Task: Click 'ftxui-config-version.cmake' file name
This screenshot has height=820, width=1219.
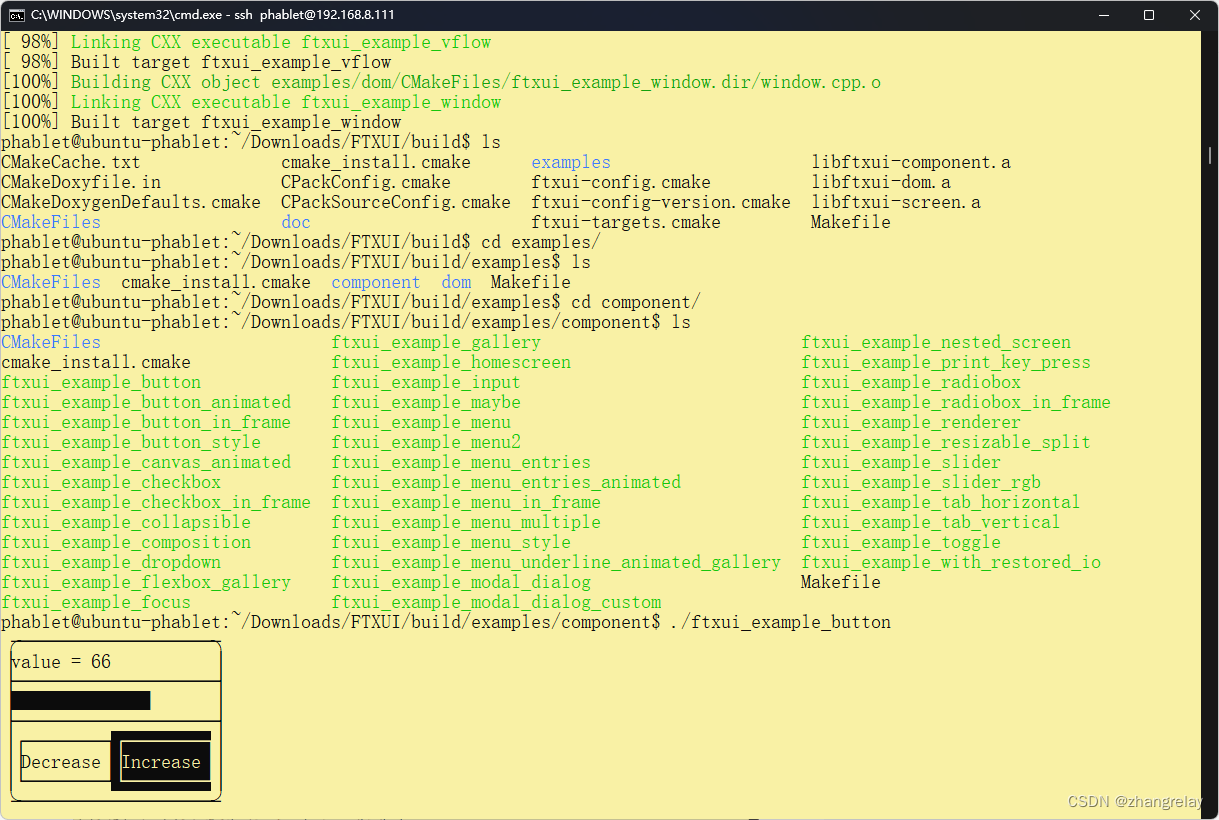Action: coord(661,202)
